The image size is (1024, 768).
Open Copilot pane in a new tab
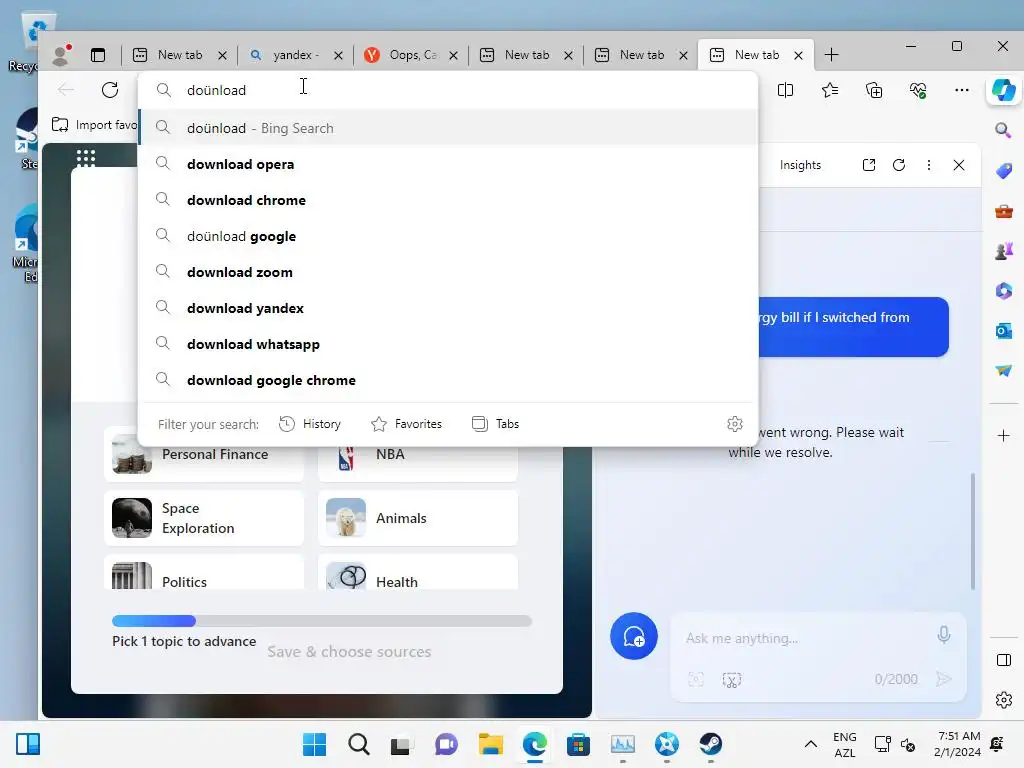[x=869, y=165]
